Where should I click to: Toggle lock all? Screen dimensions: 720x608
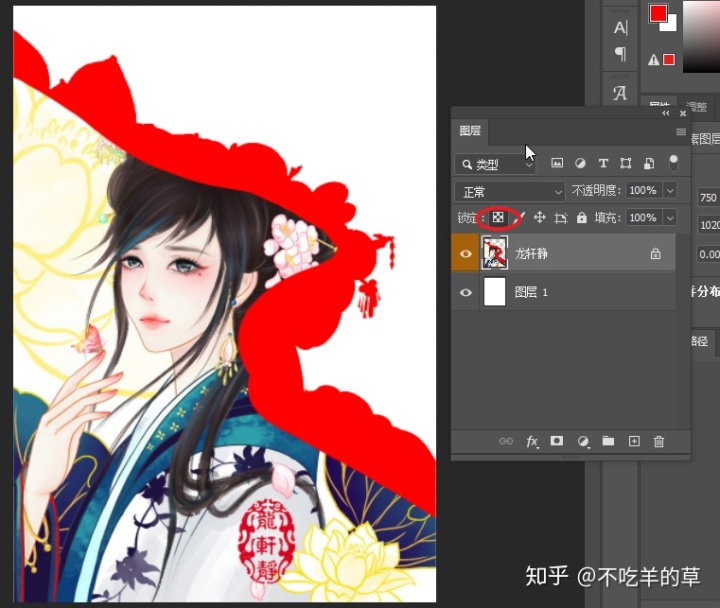pyautogui.click(x=582, y=217)
